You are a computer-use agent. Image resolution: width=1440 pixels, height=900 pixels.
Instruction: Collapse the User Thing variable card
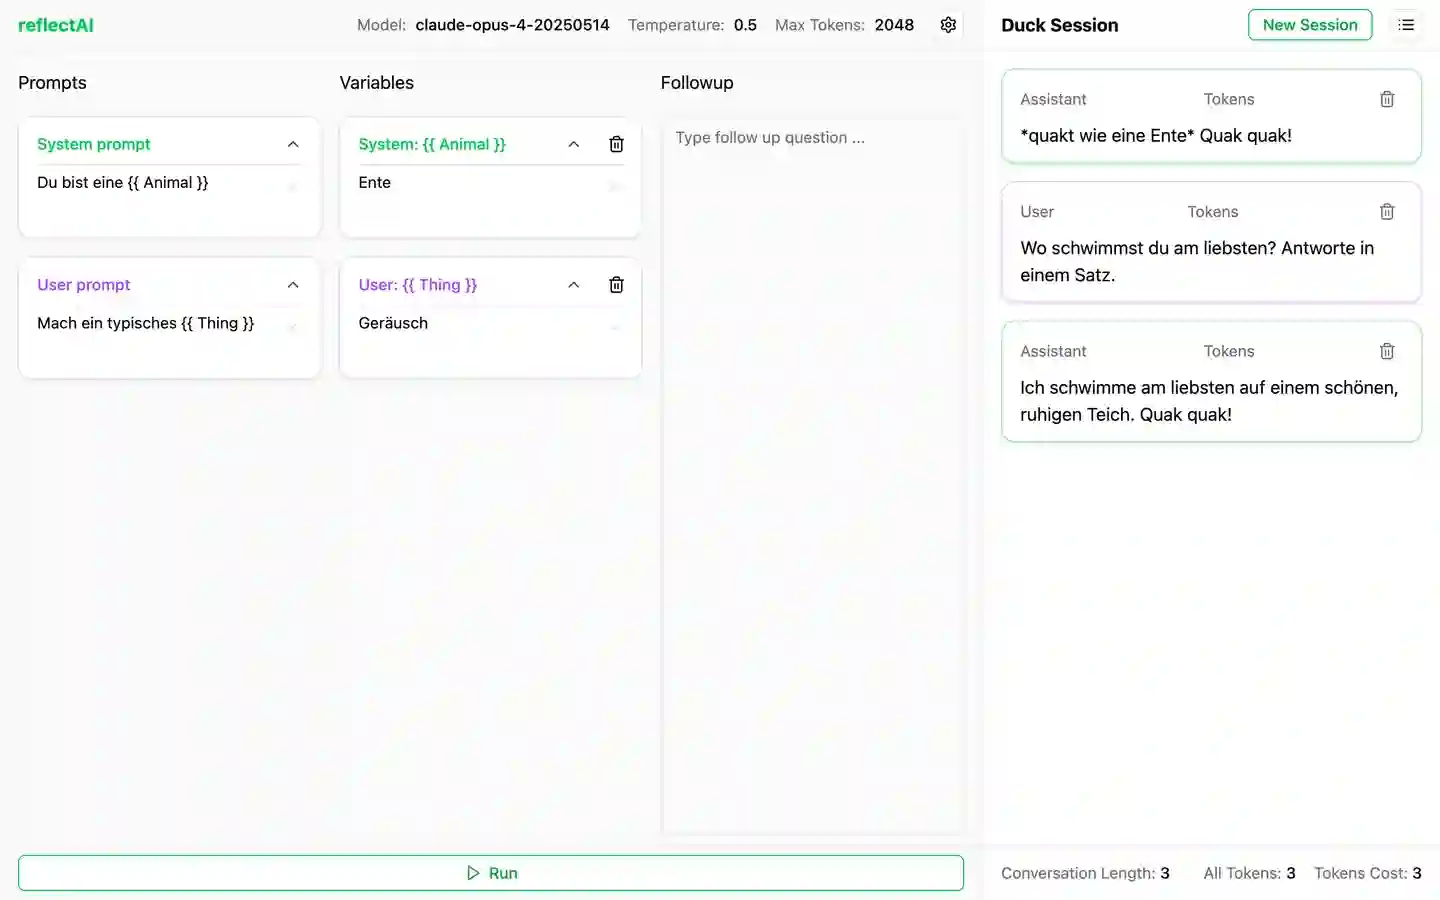point(574,285)
